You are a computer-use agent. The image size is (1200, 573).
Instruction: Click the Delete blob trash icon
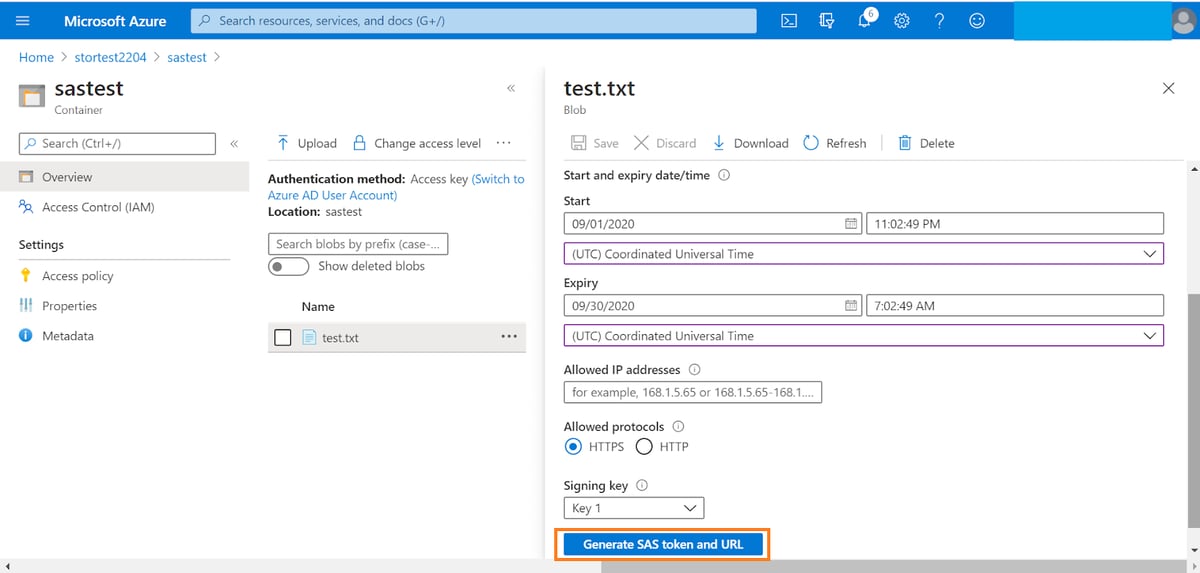pyautogui.click(x=905, y=143)
